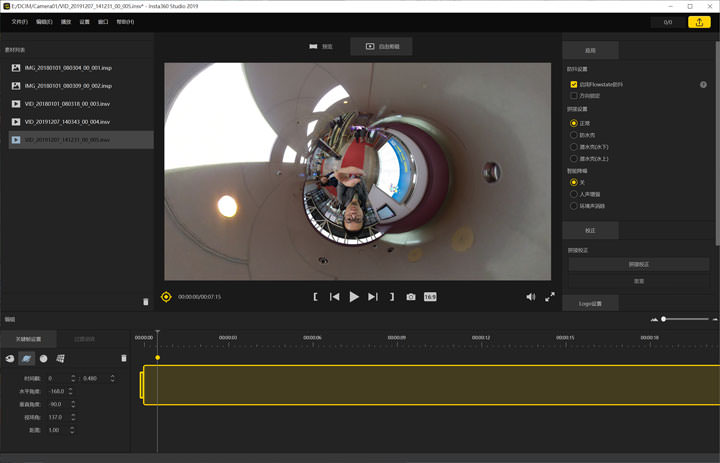Disable the FlowState stabilization checkbox
The height and width of the screenshot is (463, 720).
coord(574,85)
